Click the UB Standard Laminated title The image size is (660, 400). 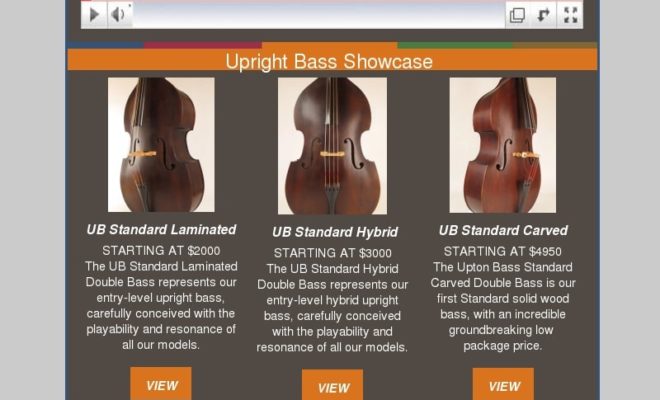coord(161,229)
